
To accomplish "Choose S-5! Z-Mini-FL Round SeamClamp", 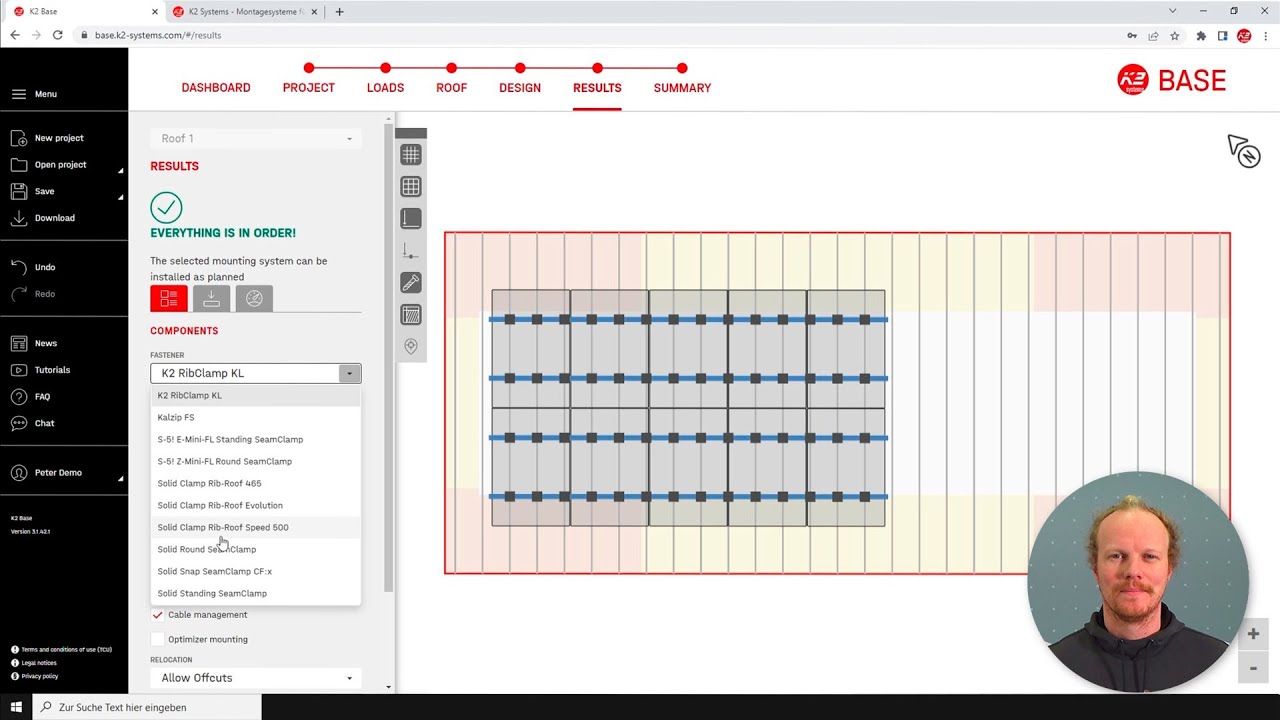I will click(255, 461).
